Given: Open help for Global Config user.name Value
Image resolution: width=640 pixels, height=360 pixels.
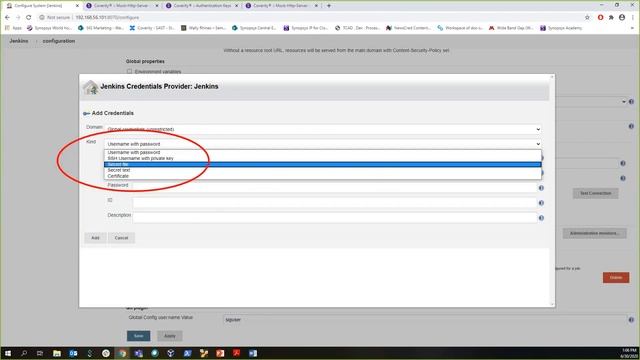Looking at the screenshot, I should point(631,320).
